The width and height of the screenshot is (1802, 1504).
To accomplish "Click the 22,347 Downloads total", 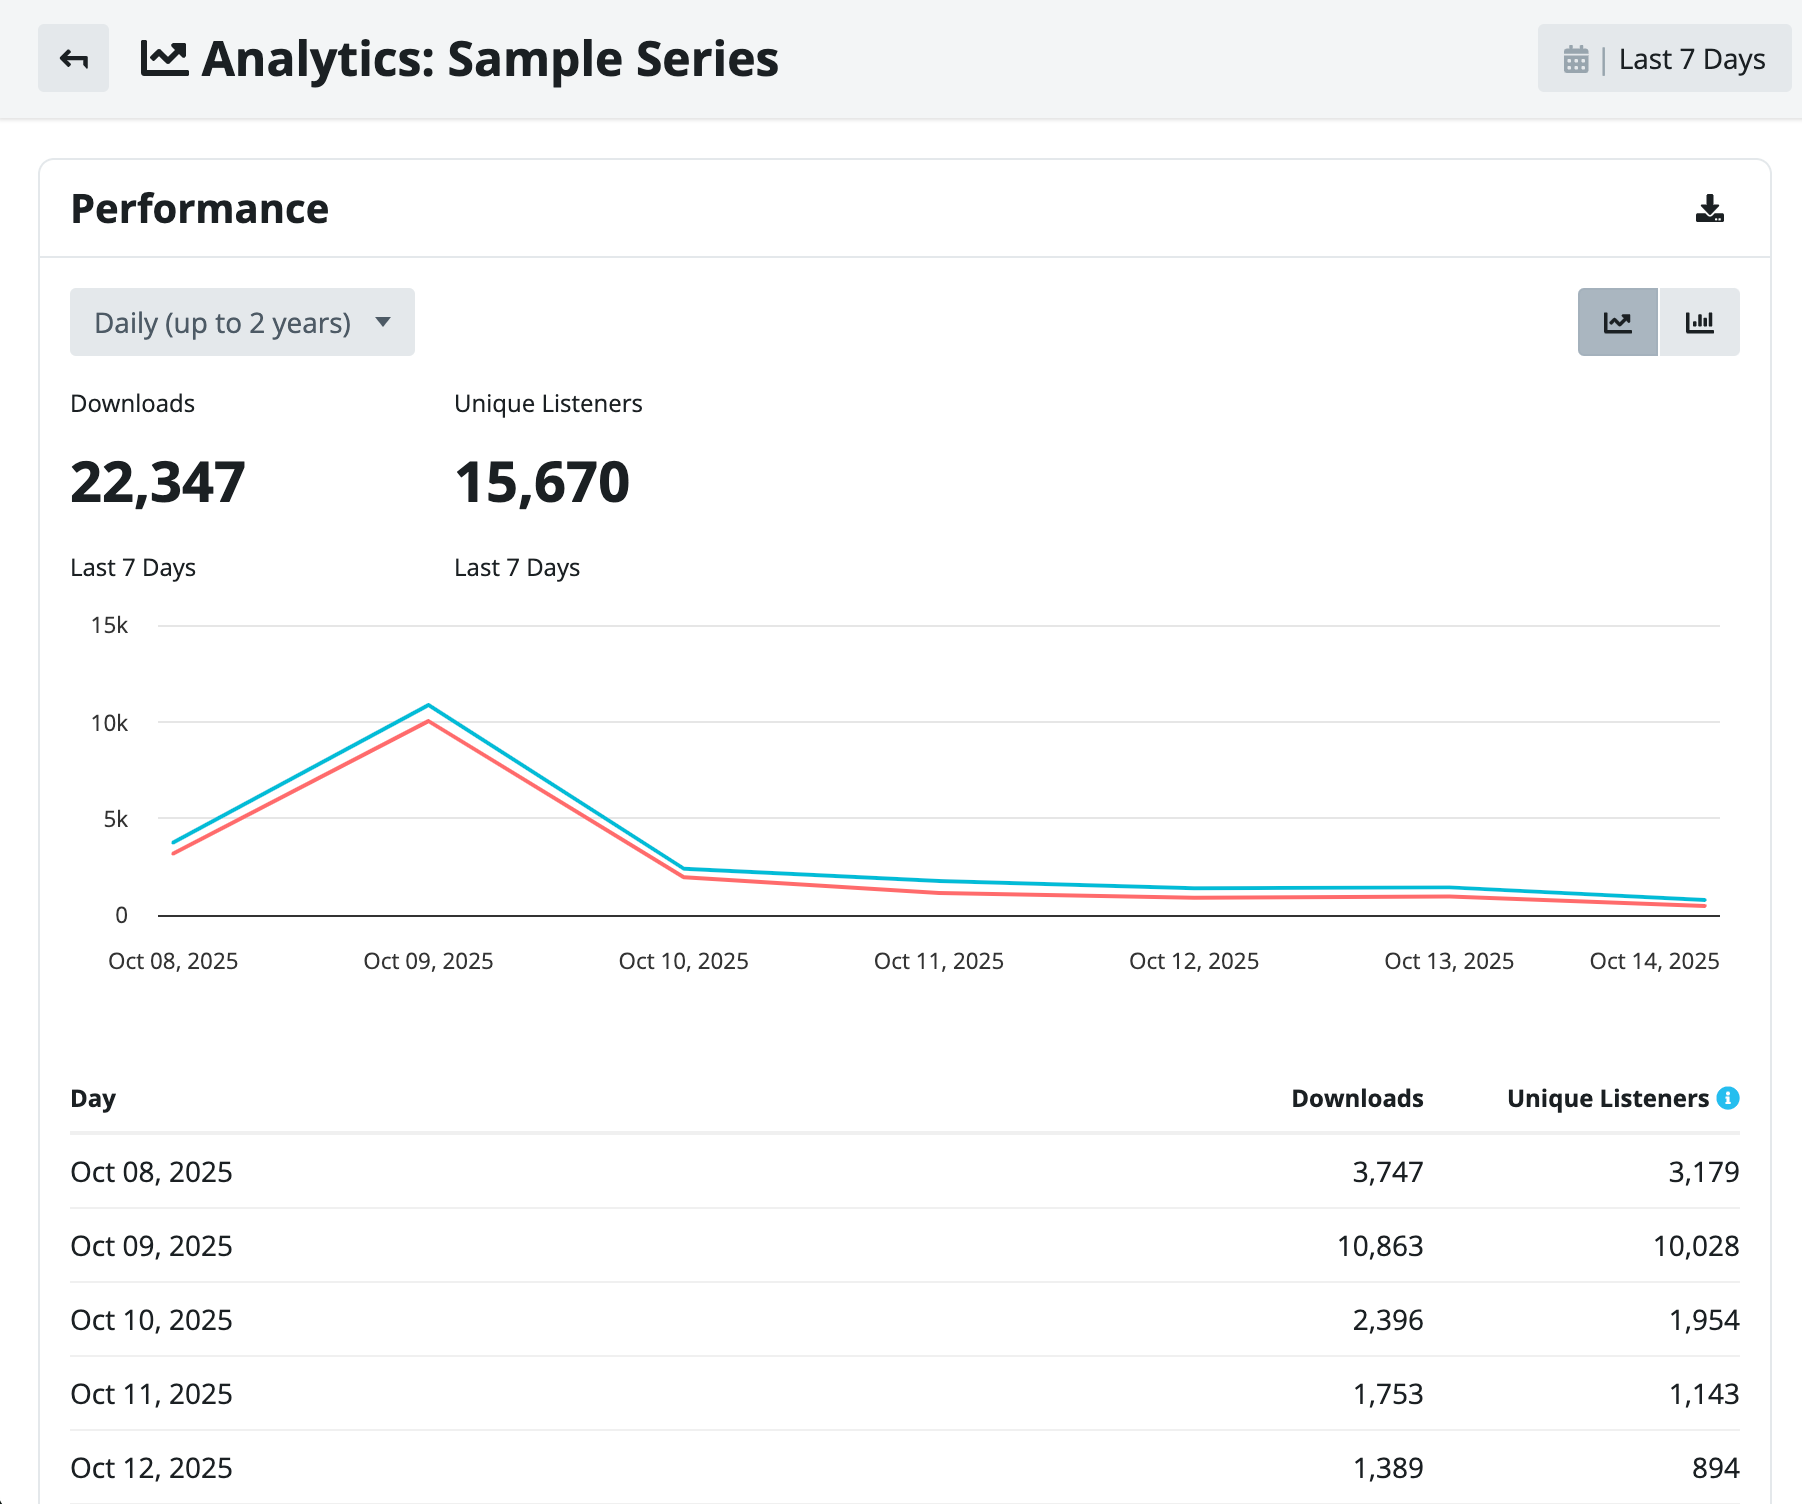I will coord(158,482).
